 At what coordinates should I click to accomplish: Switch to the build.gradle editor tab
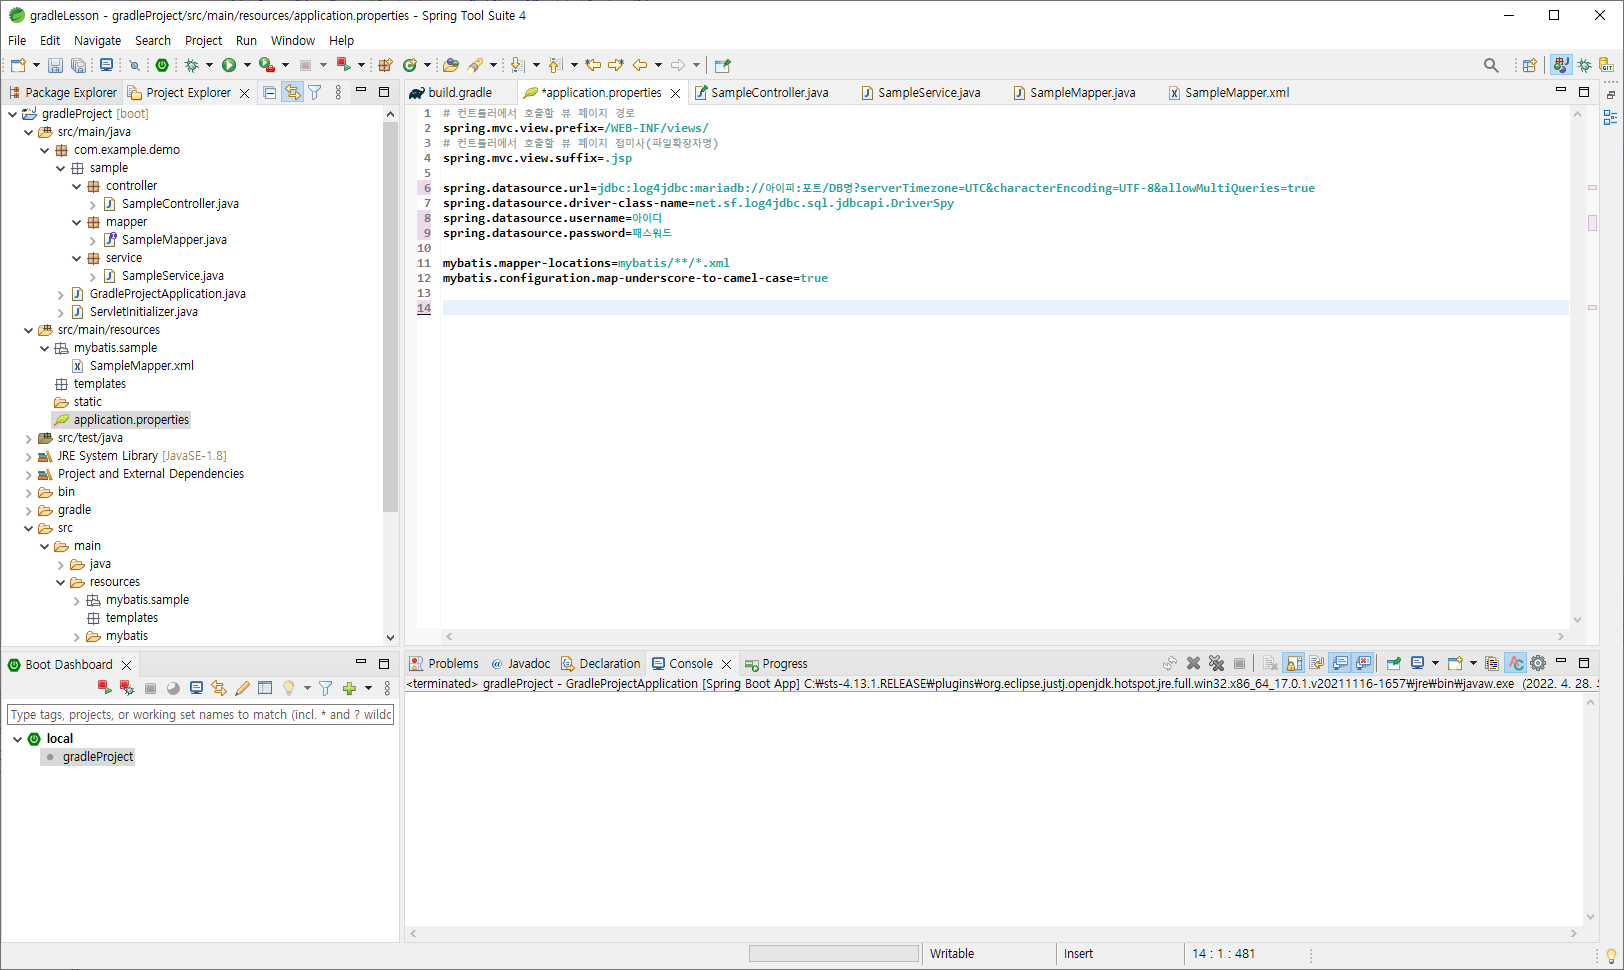point(459,92)
